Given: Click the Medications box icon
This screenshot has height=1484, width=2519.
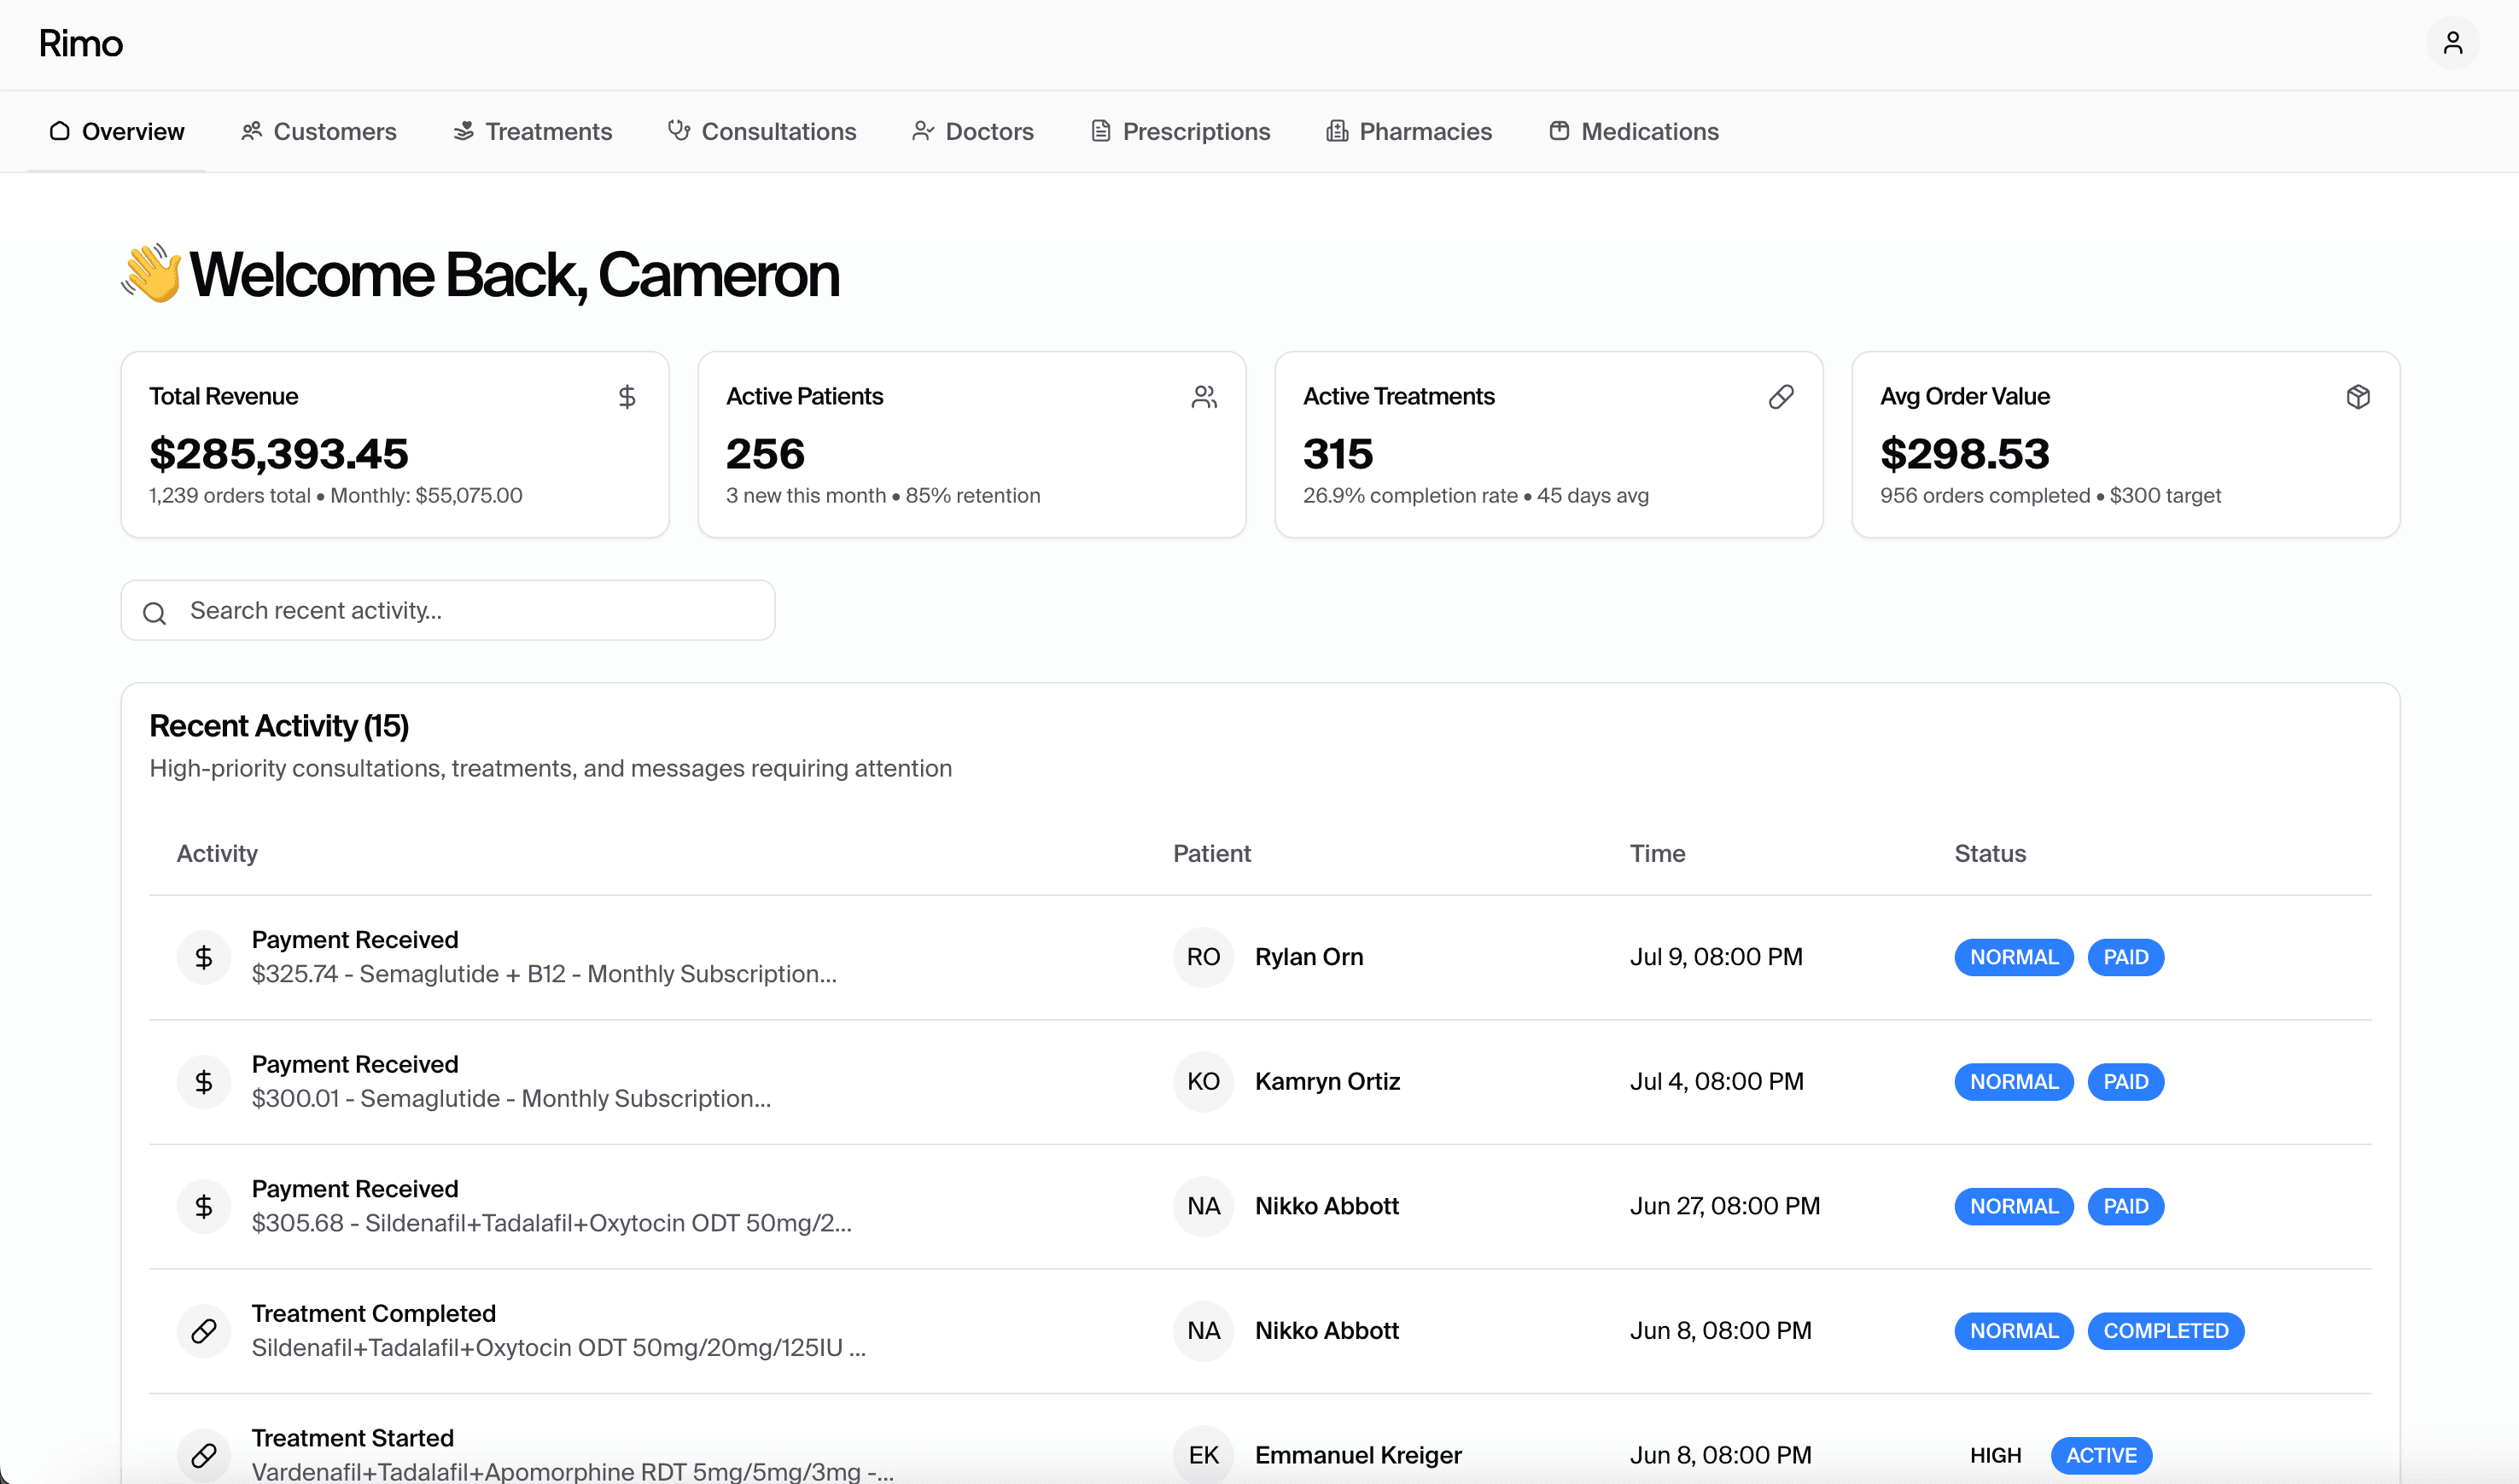Looking at the screenshot, I should coord(1559,131).
